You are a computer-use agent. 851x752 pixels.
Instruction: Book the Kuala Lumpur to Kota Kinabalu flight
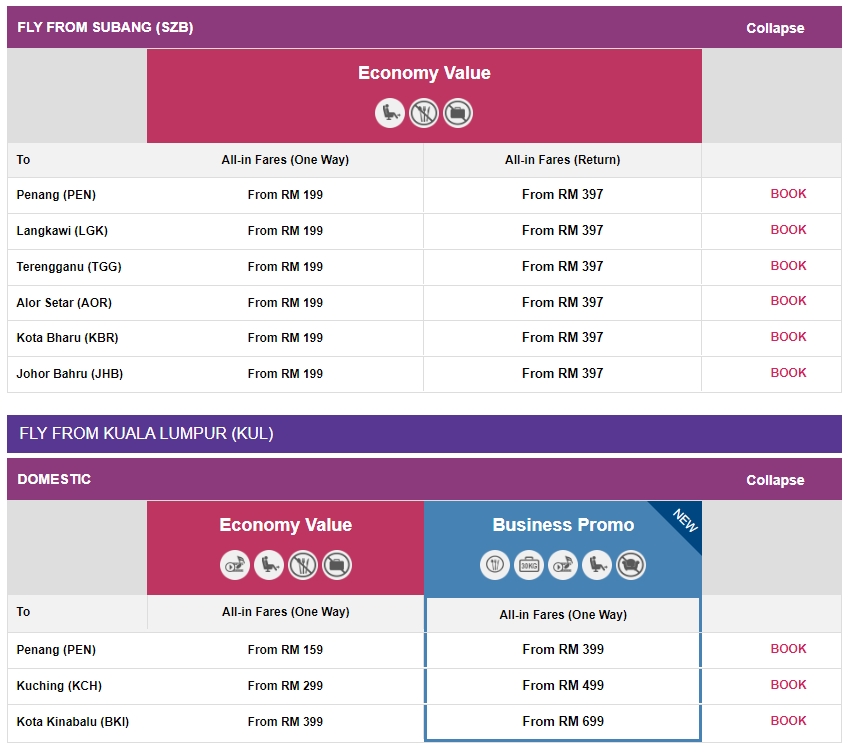pyautogui.click(x=788, y=721)
